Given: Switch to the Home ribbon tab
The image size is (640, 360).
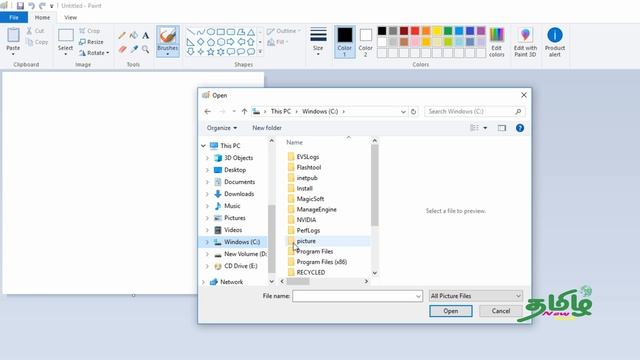Looking at the screenshot, I should (x=42, y=18).
